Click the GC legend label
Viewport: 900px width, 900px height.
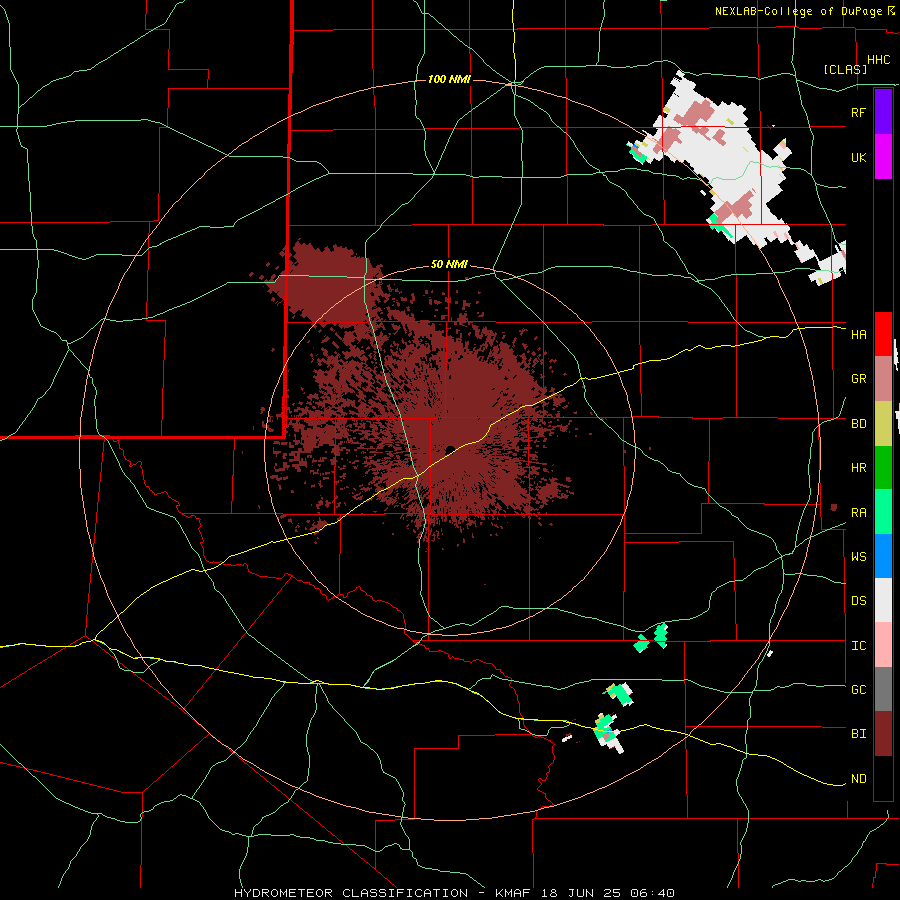(858, 690)
